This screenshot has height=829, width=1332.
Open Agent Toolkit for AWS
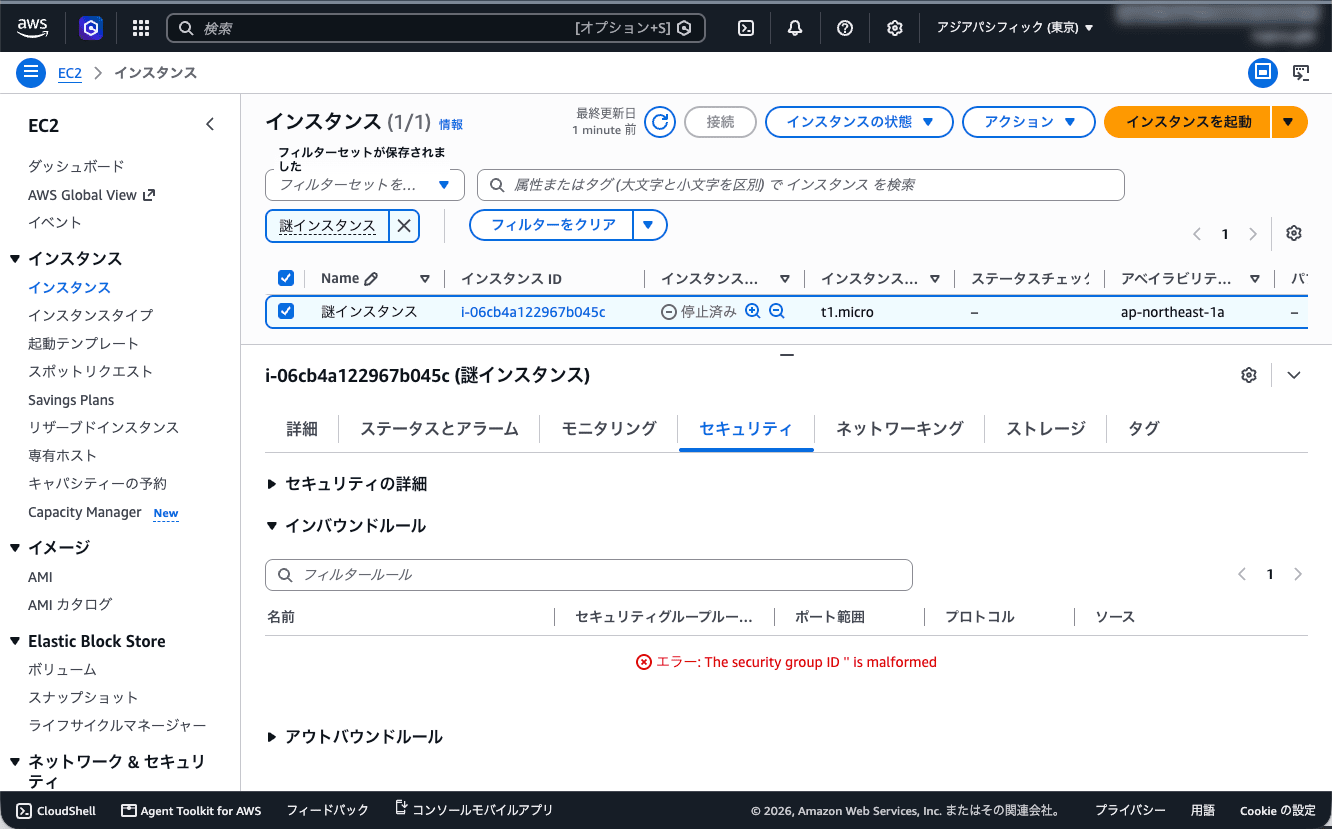(191, 810)
